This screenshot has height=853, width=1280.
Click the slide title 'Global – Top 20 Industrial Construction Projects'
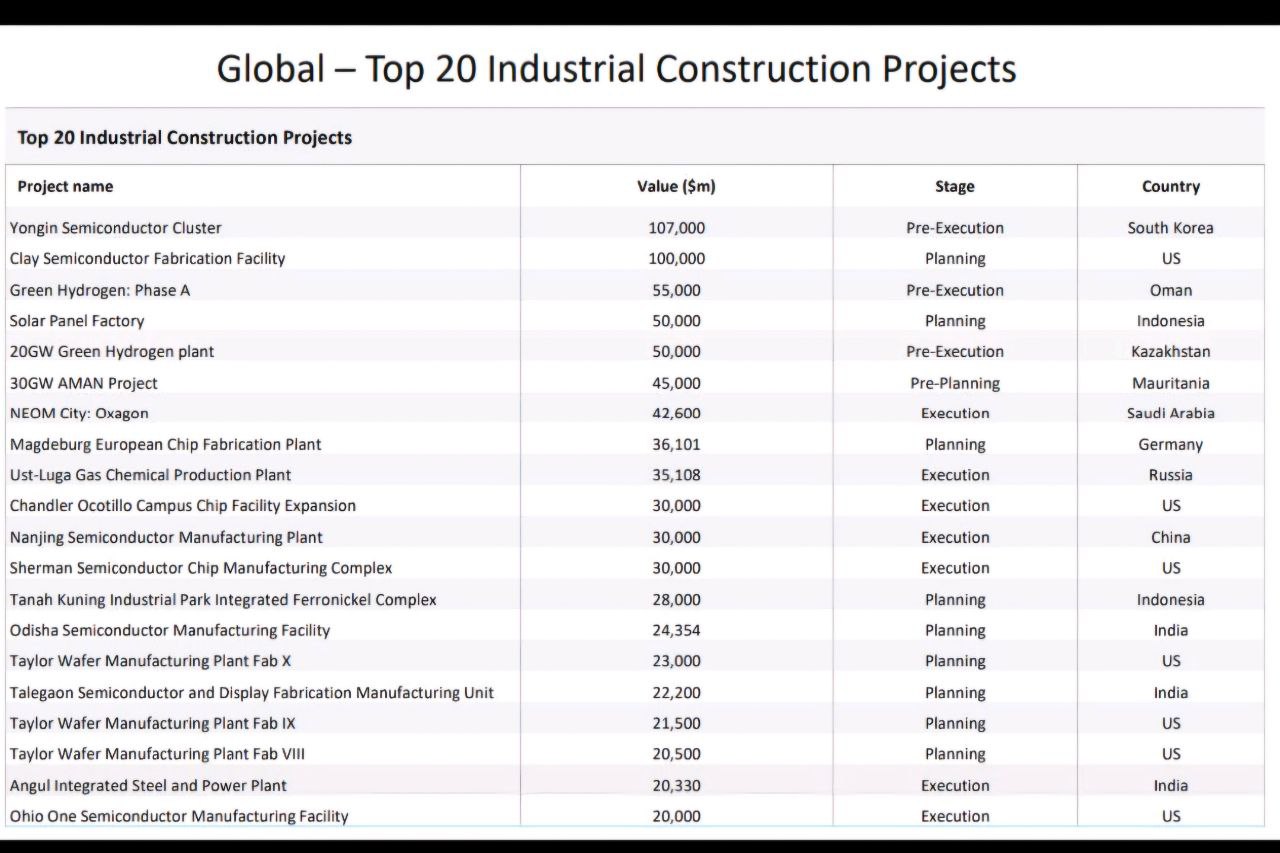coord(616,69)
